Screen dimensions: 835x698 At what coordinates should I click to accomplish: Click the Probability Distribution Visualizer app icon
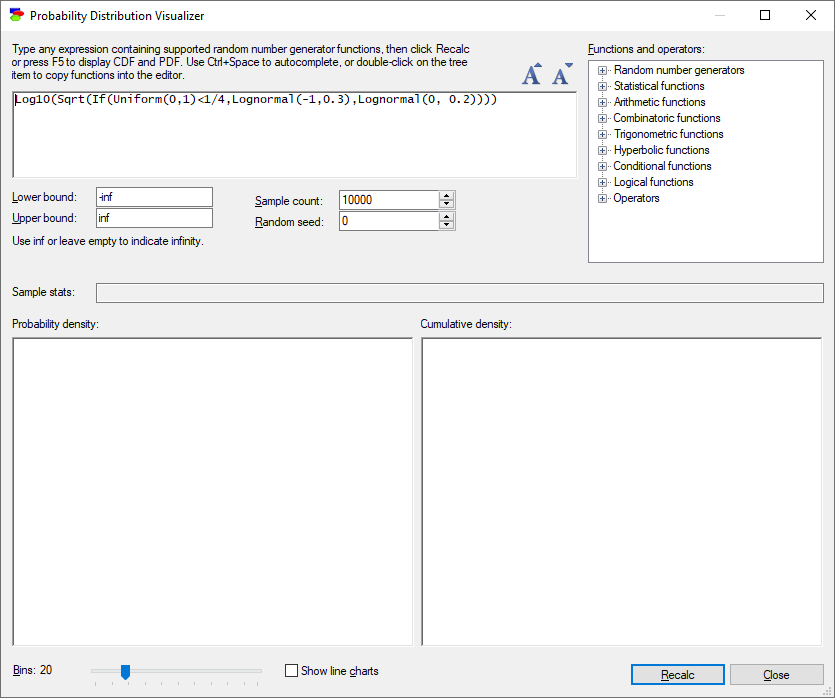[x=17, y=15]
